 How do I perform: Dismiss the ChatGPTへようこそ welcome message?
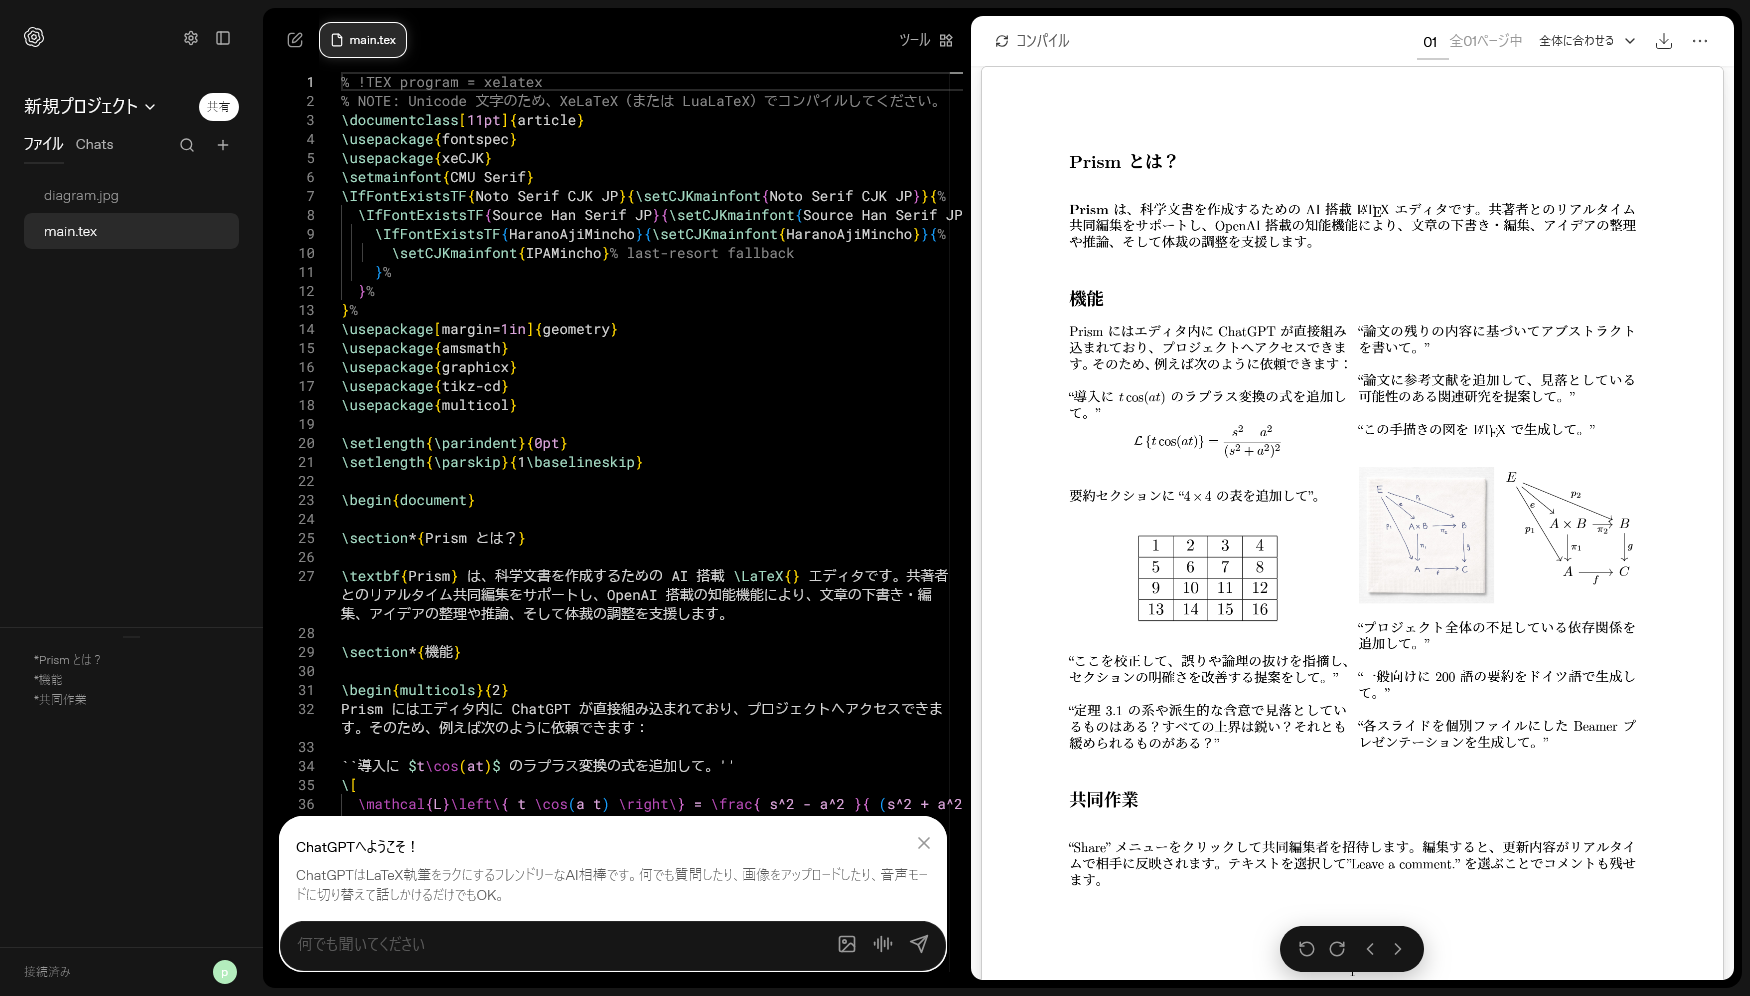click(x=923, y=843)
